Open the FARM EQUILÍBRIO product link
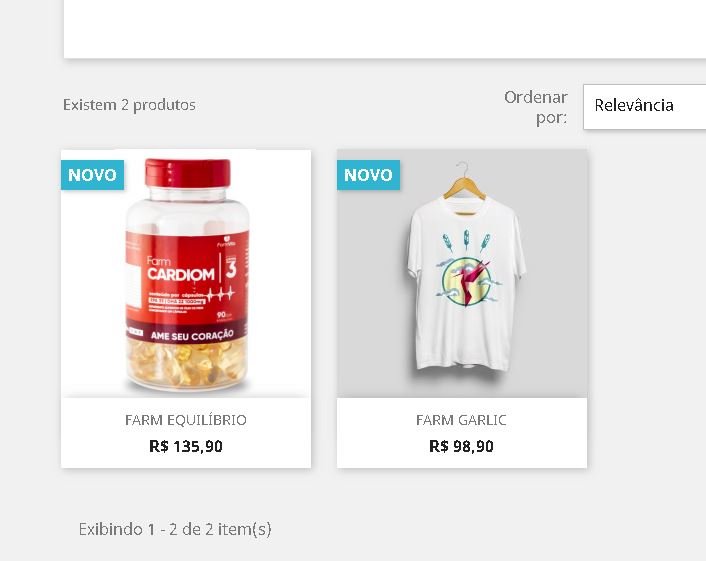706x561 pixels. (x=186, y=420)
